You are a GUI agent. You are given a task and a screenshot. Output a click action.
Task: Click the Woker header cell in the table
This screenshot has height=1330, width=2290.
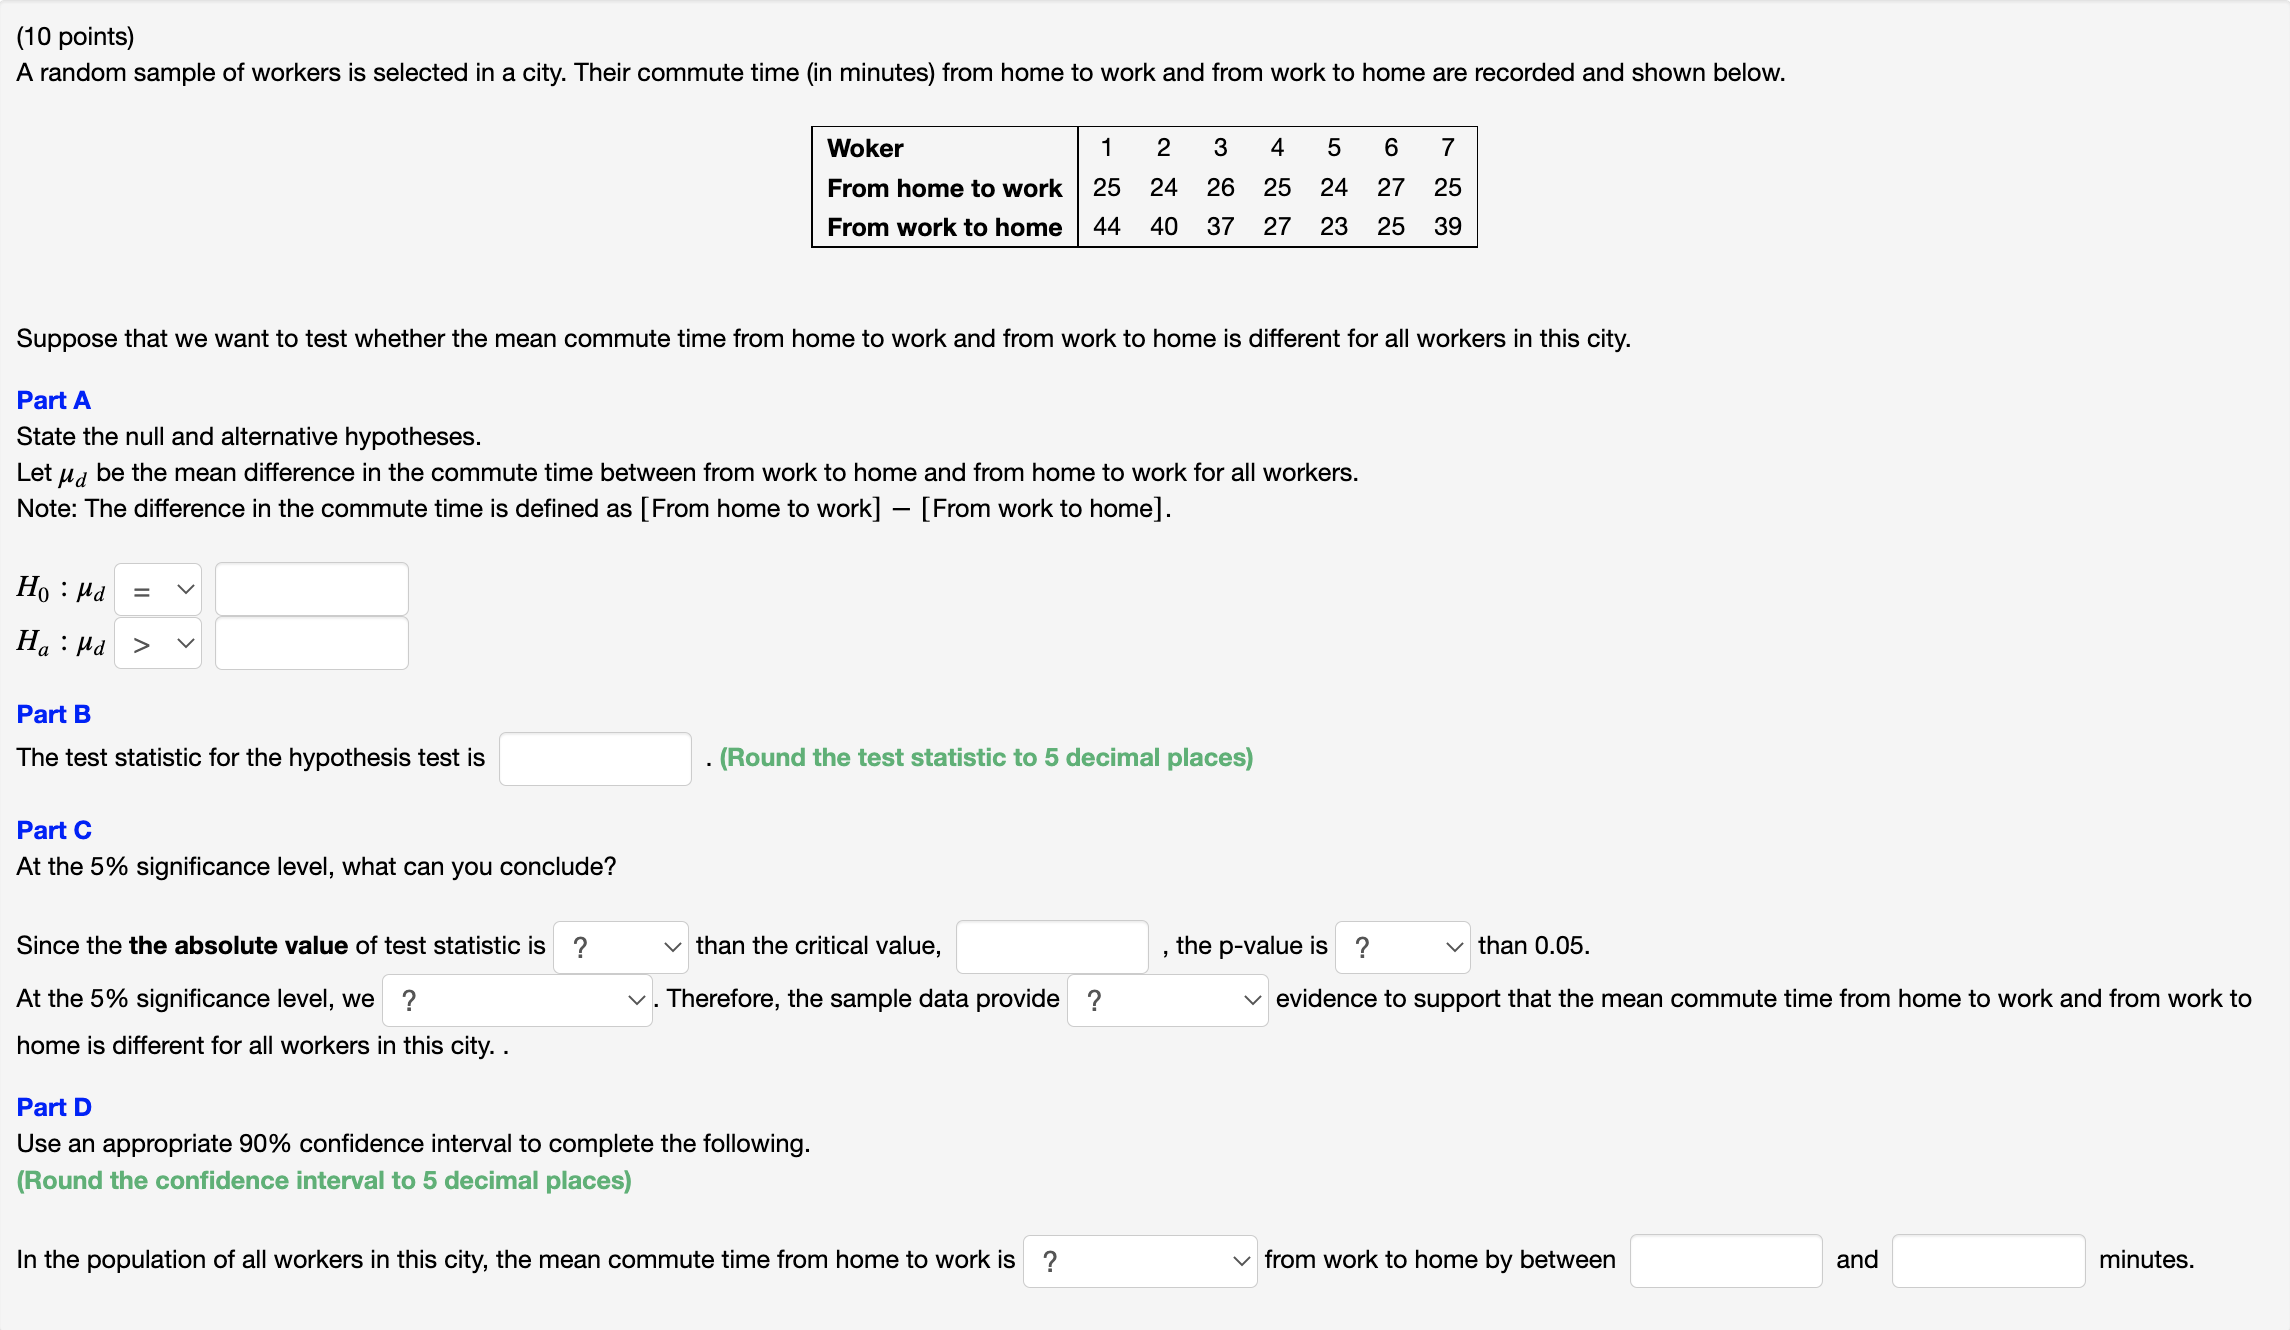[x=864, y=147]
